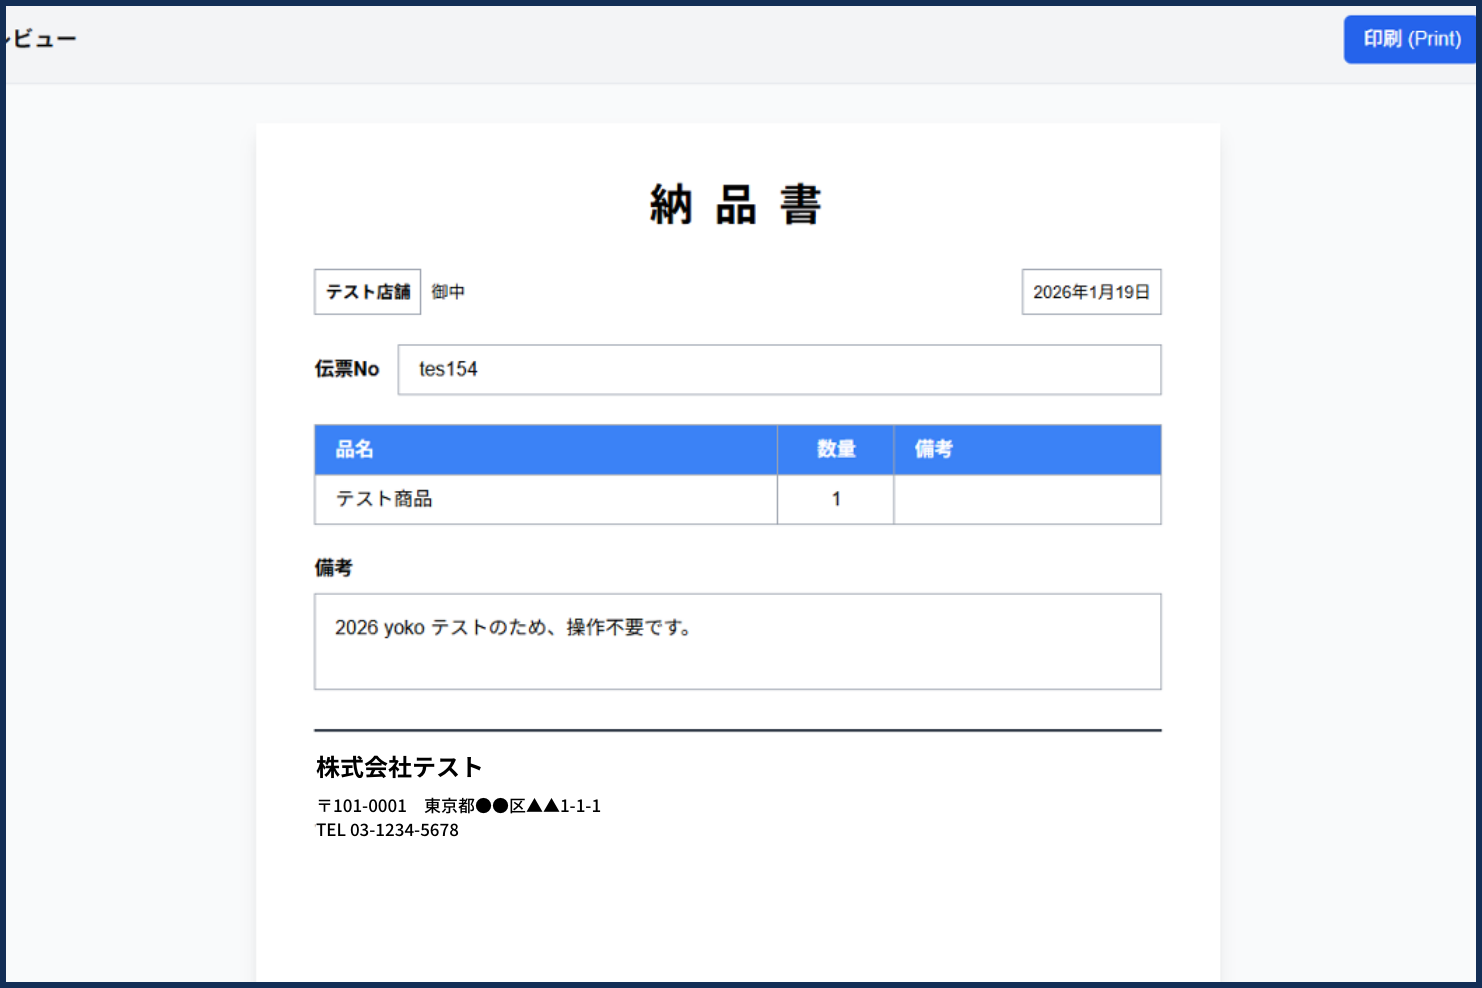Image resolution: width=1482 pixels, height=988 pixels.
Task: Click the 数量 column header
Action: pos(835,450)
